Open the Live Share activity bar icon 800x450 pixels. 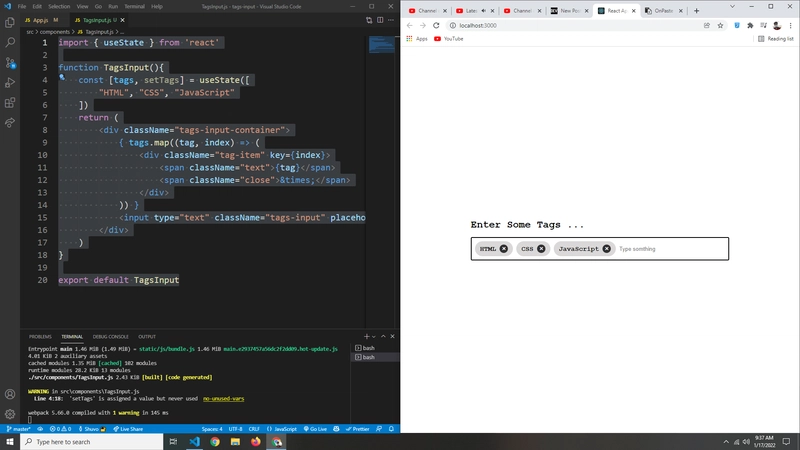[x=10, y=122]
